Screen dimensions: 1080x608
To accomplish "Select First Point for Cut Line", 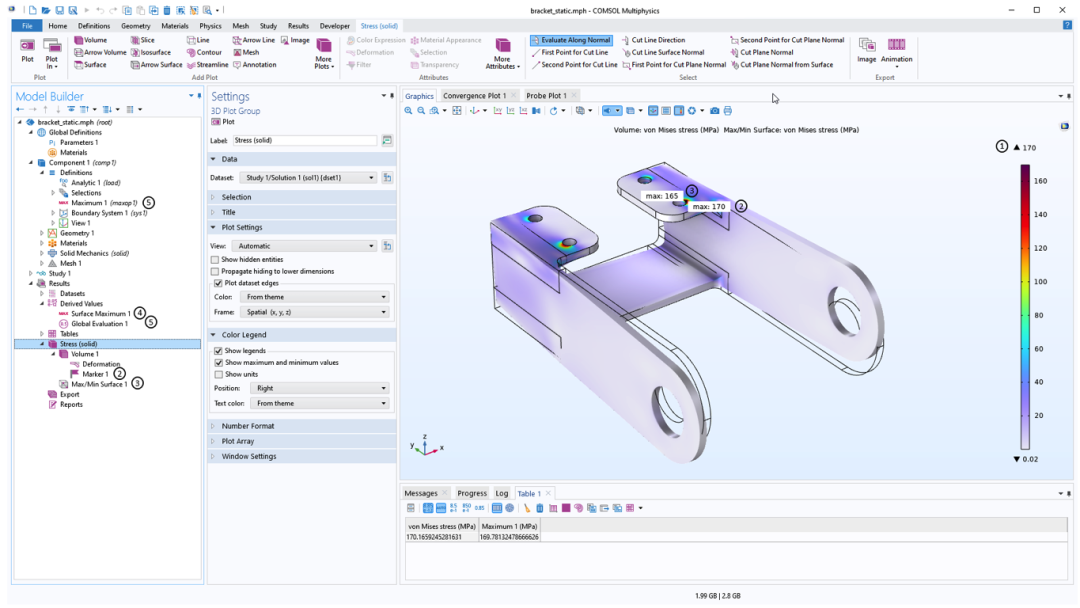I will tap(570, 52).
